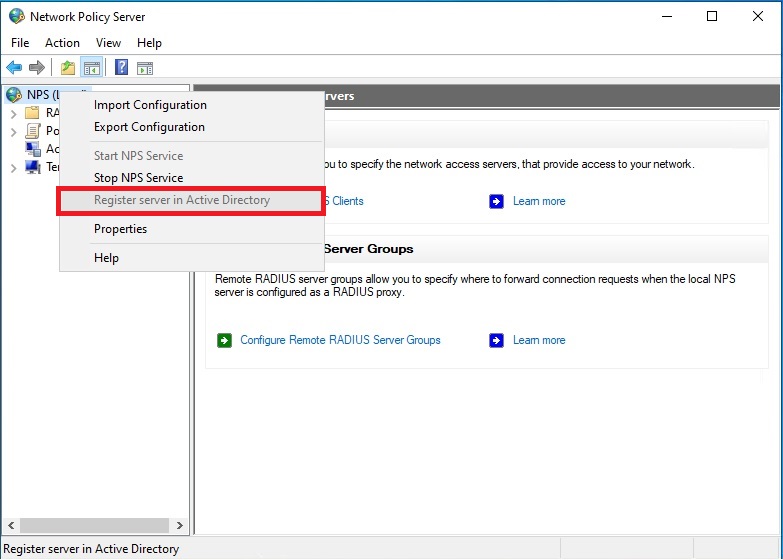Click the Templates Management monitor icon
Viewport: 783px width, 560px height.
(x=33, y=167)
